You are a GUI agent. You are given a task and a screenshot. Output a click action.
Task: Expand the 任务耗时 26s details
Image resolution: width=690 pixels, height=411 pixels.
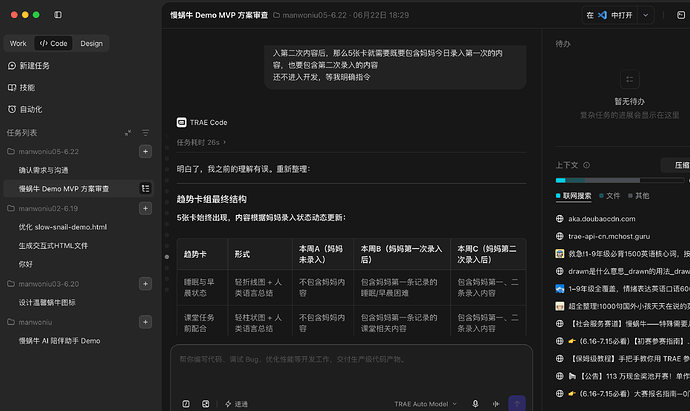click(x=202, y=143)
